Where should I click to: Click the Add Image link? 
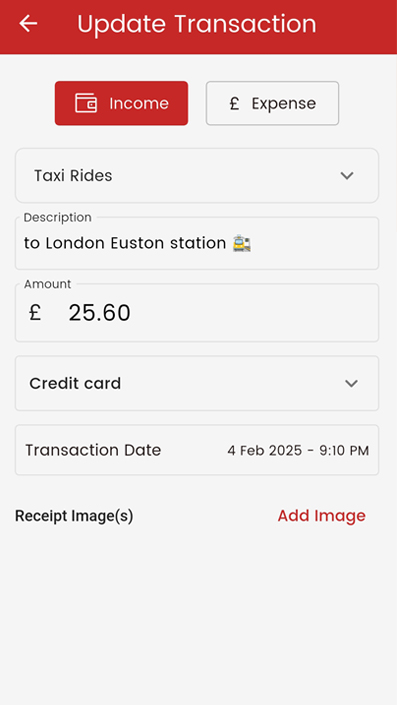321,516
